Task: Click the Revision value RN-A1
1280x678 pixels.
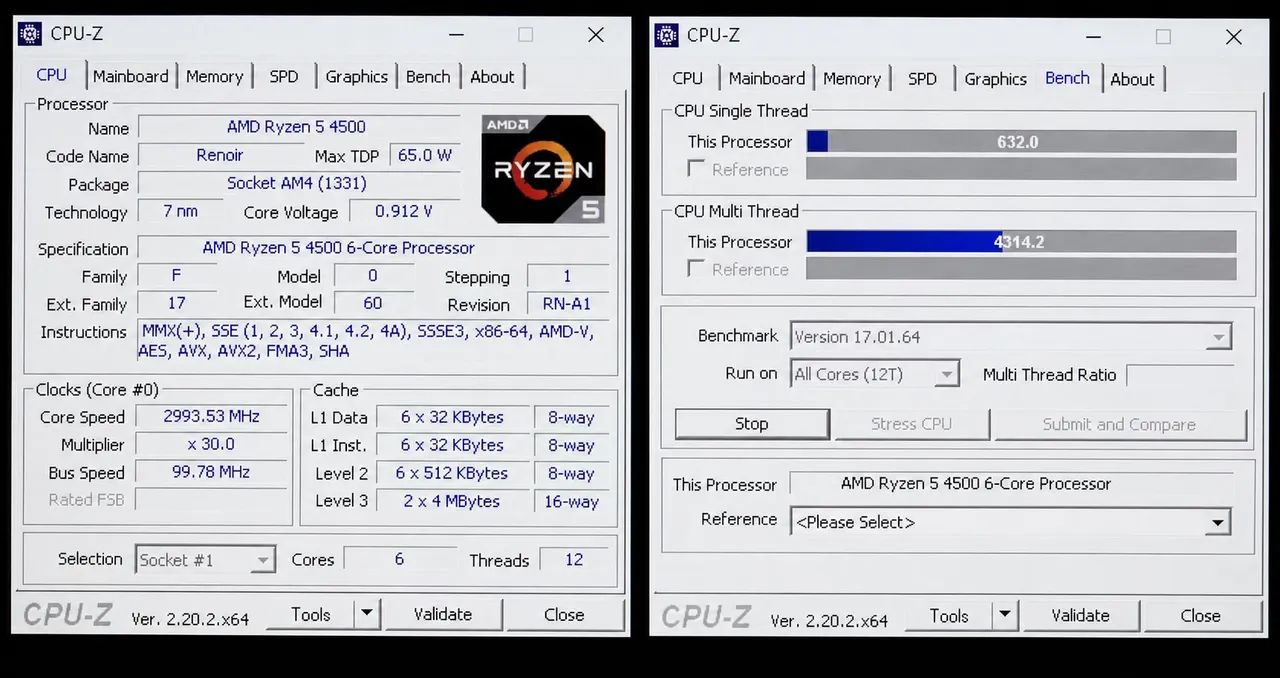Action: tap(567, 305)
